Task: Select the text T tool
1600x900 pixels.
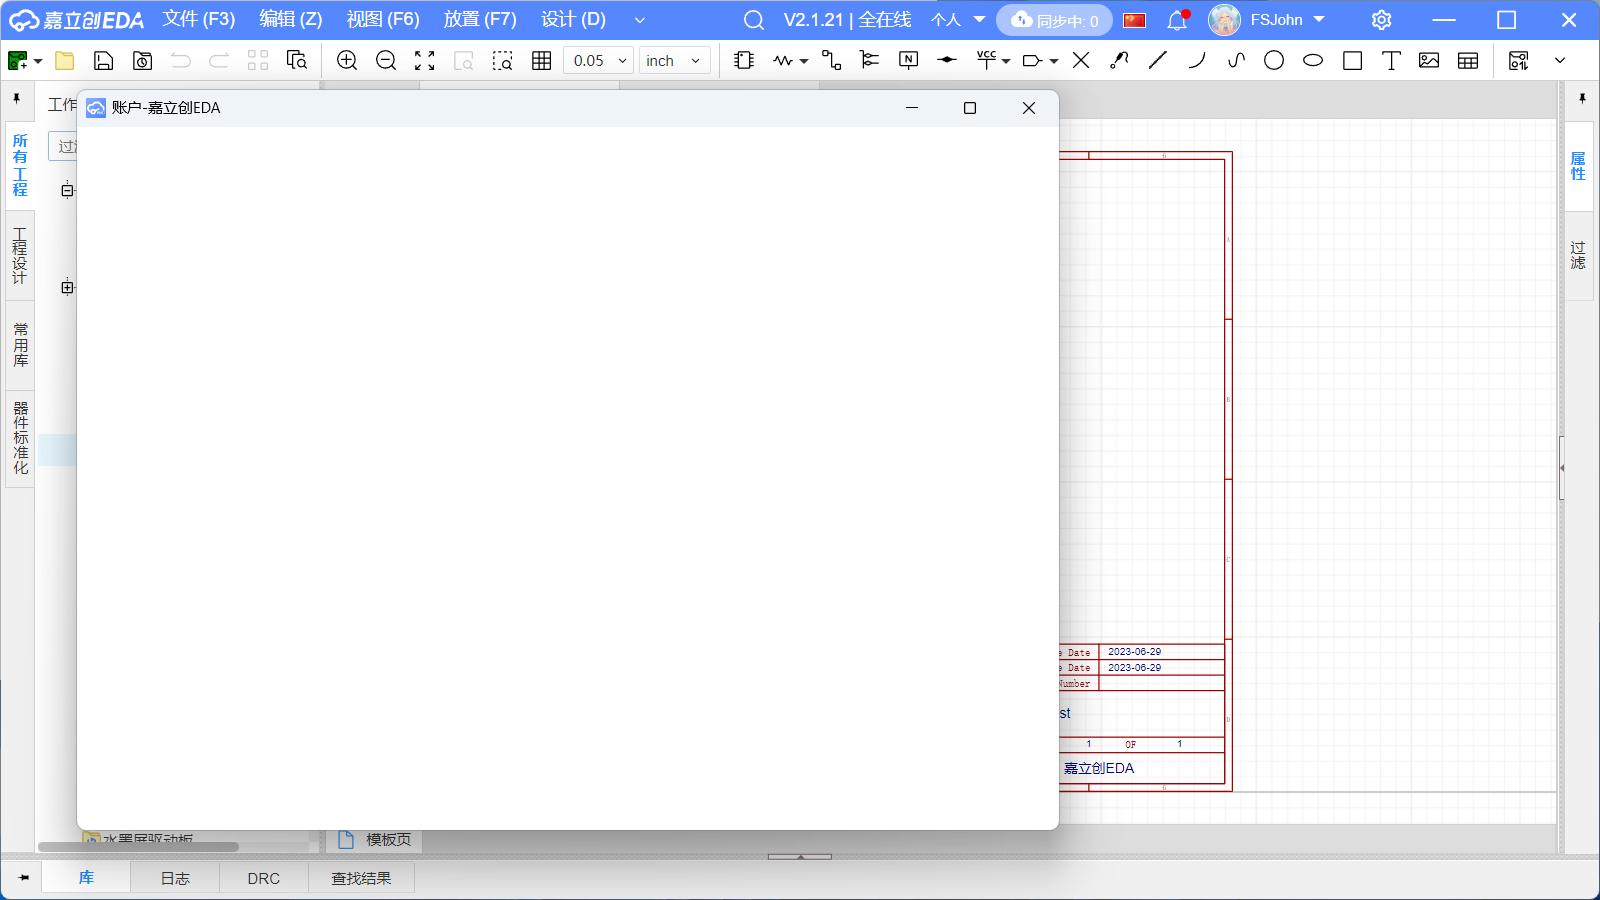Action: (1391, 61)
